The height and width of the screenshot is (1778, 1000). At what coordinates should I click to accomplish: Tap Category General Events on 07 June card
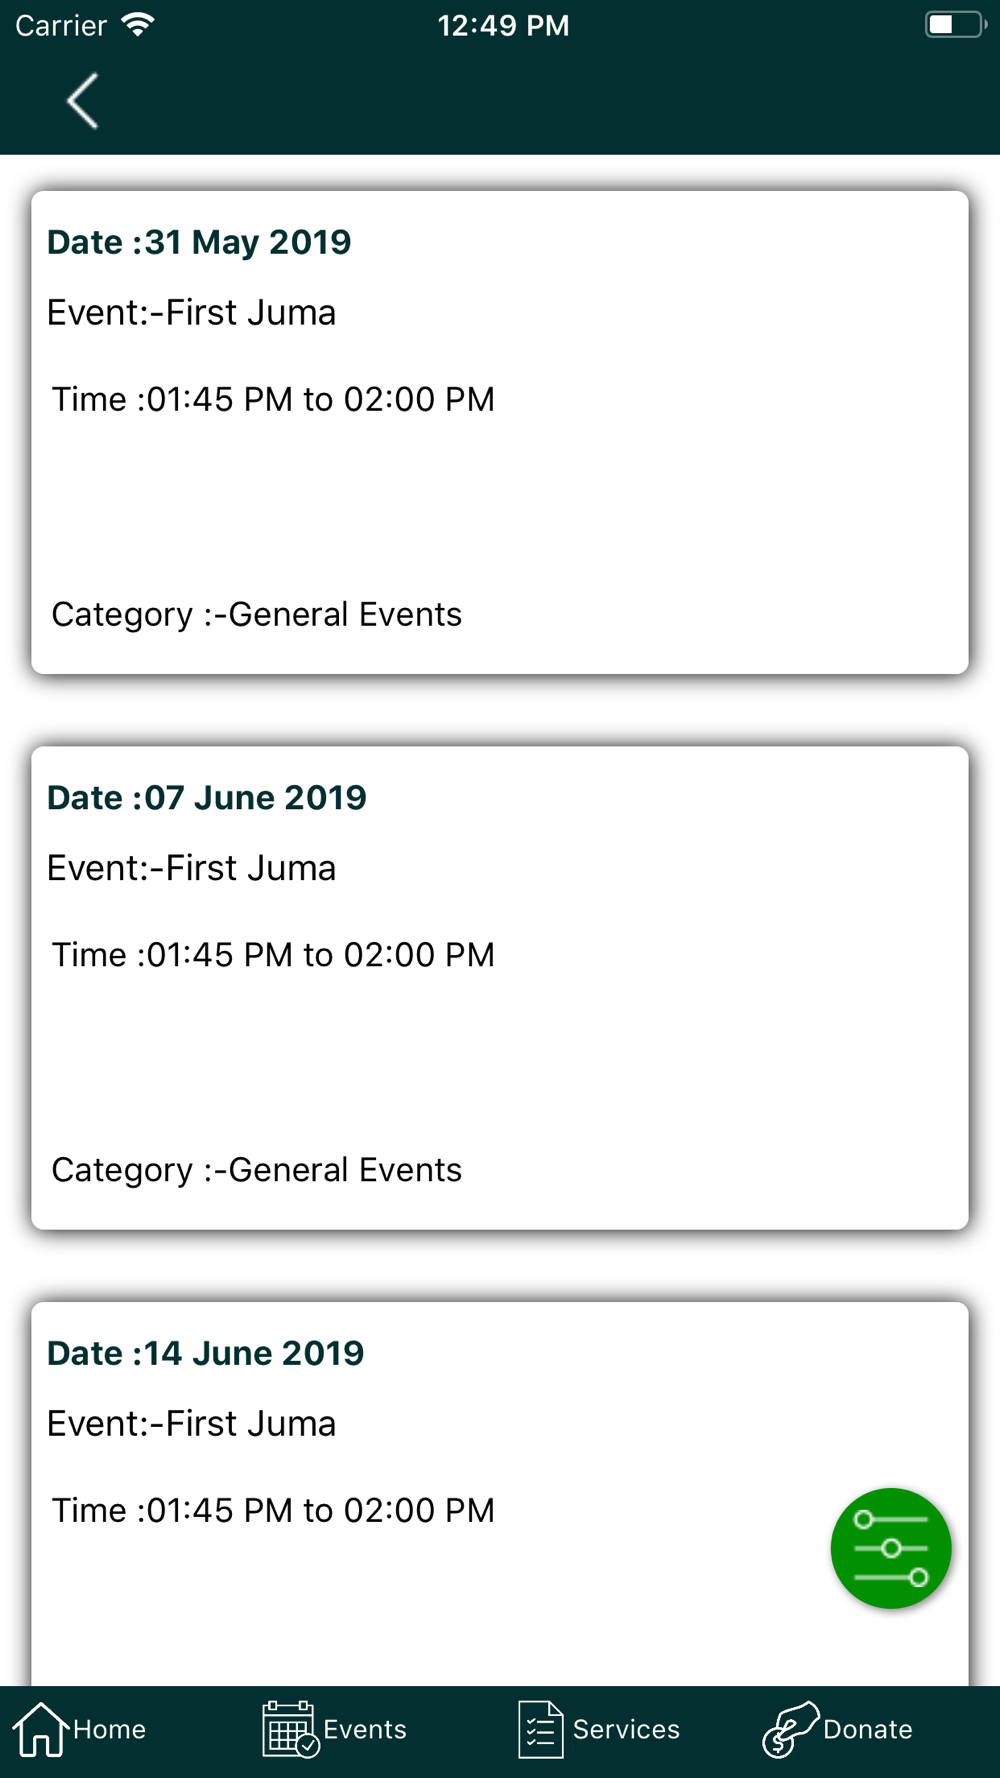(257, 1170)
